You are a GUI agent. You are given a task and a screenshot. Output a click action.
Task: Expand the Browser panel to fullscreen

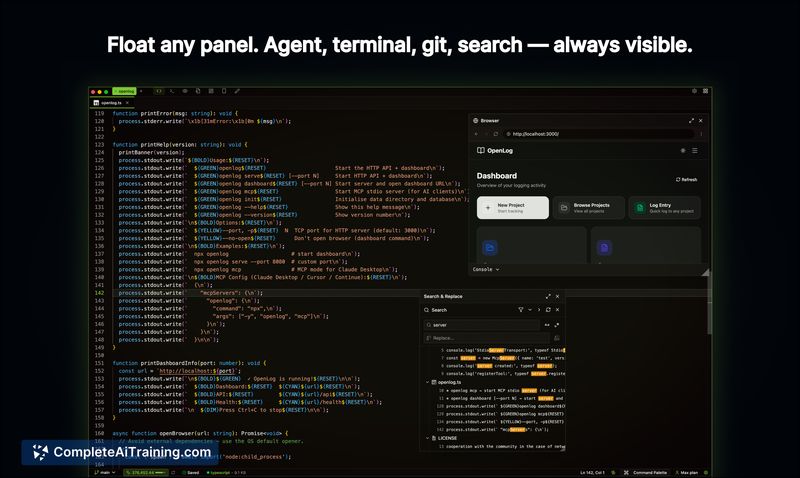click(x=691, y=120)
